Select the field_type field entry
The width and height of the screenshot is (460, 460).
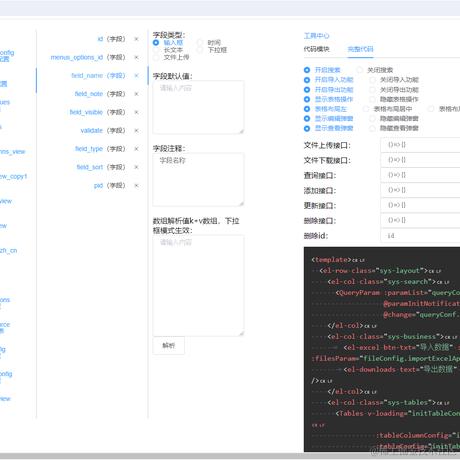coord(100,149)
